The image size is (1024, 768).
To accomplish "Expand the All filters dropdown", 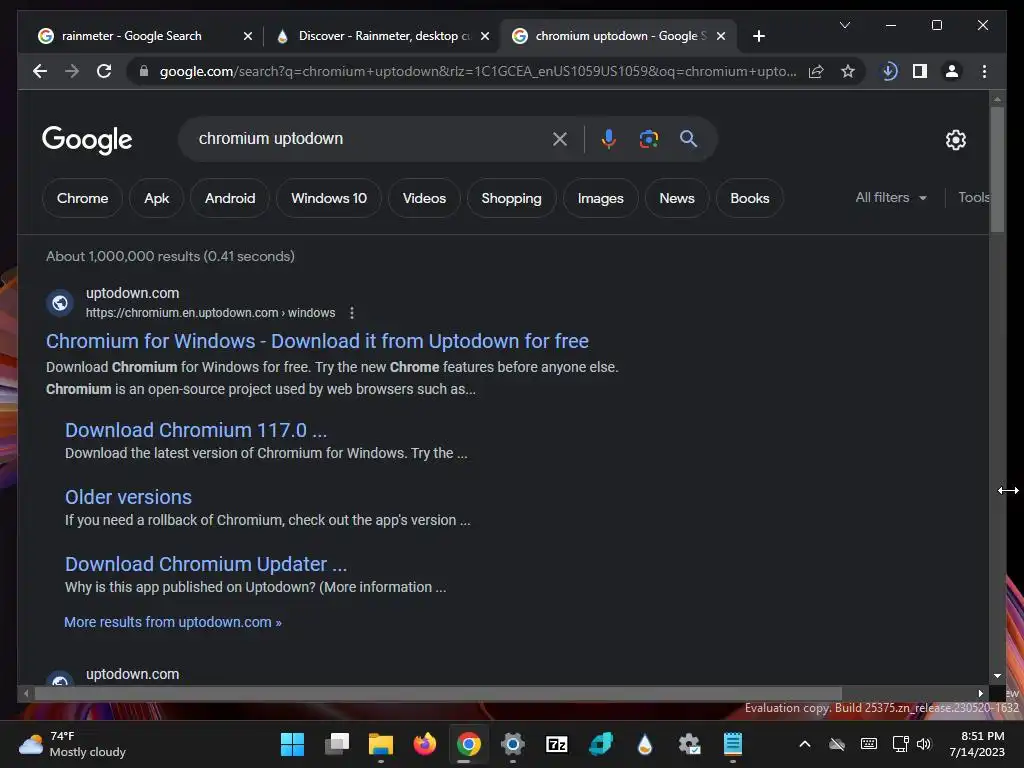I will pos(891,197).
